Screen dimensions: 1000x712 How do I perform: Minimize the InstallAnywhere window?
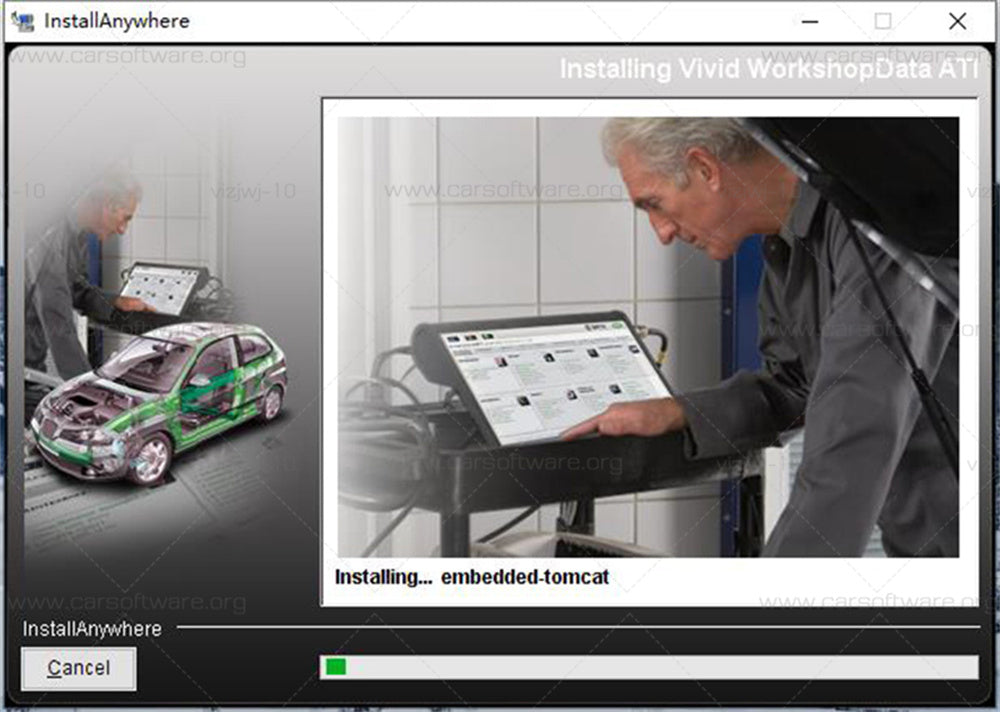pyautogui.click(x=810, y=21)
